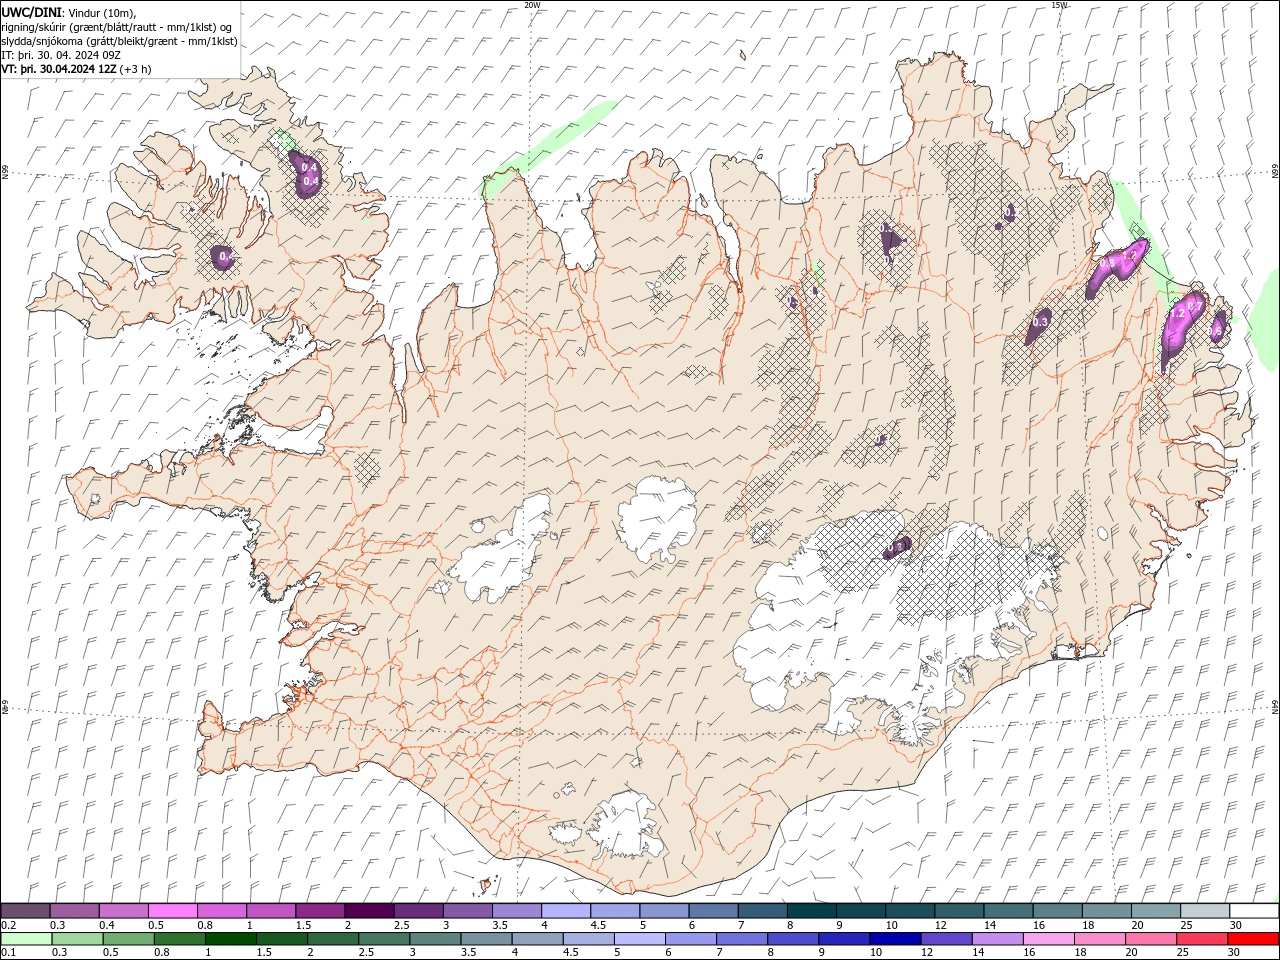Click the 18 label in the top legend row
Viewport: 1280px width, 960px height.
(x=1088, y=925)
